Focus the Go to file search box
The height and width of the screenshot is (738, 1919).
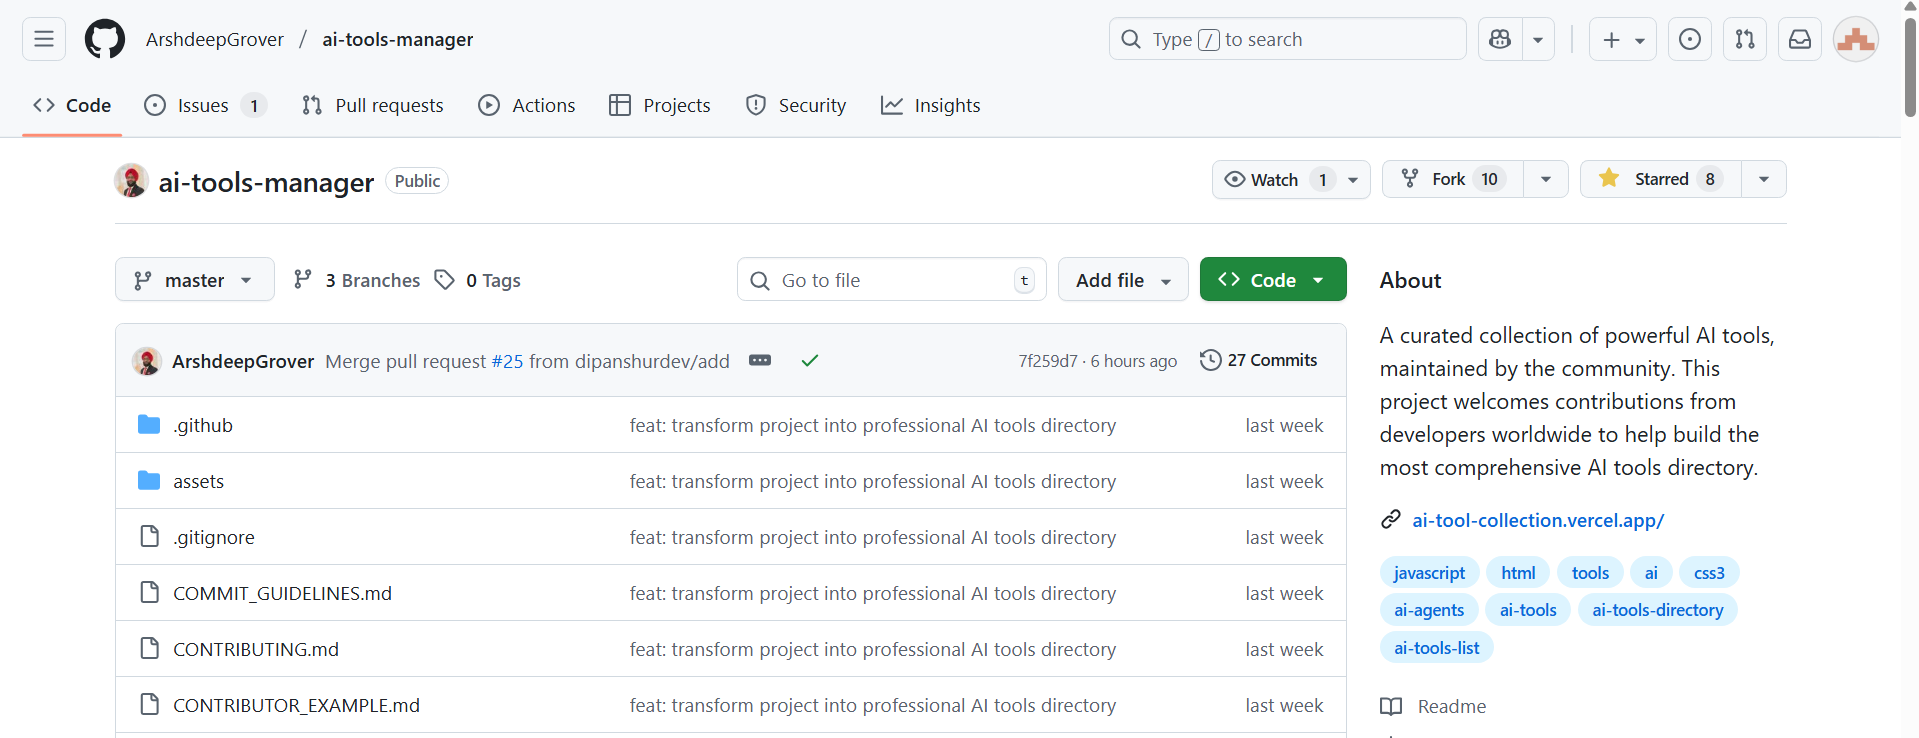(892, 280)
